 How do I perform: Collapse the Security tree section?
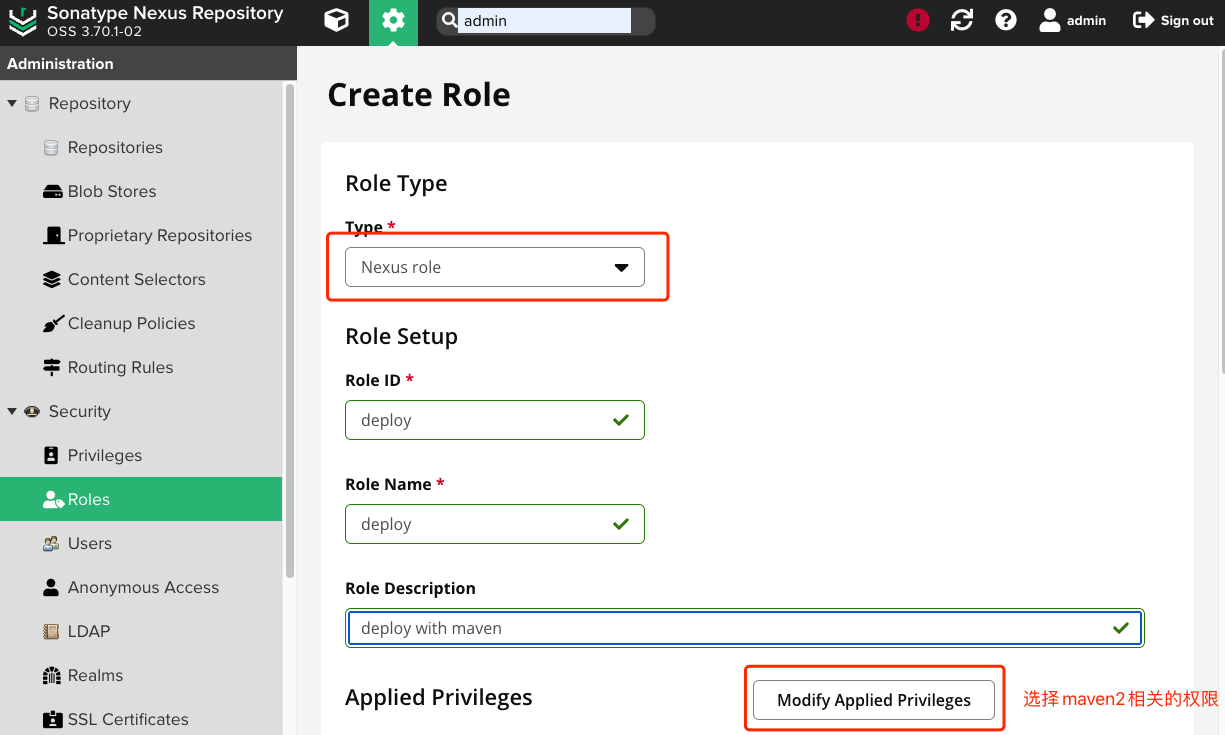[12, 412]
